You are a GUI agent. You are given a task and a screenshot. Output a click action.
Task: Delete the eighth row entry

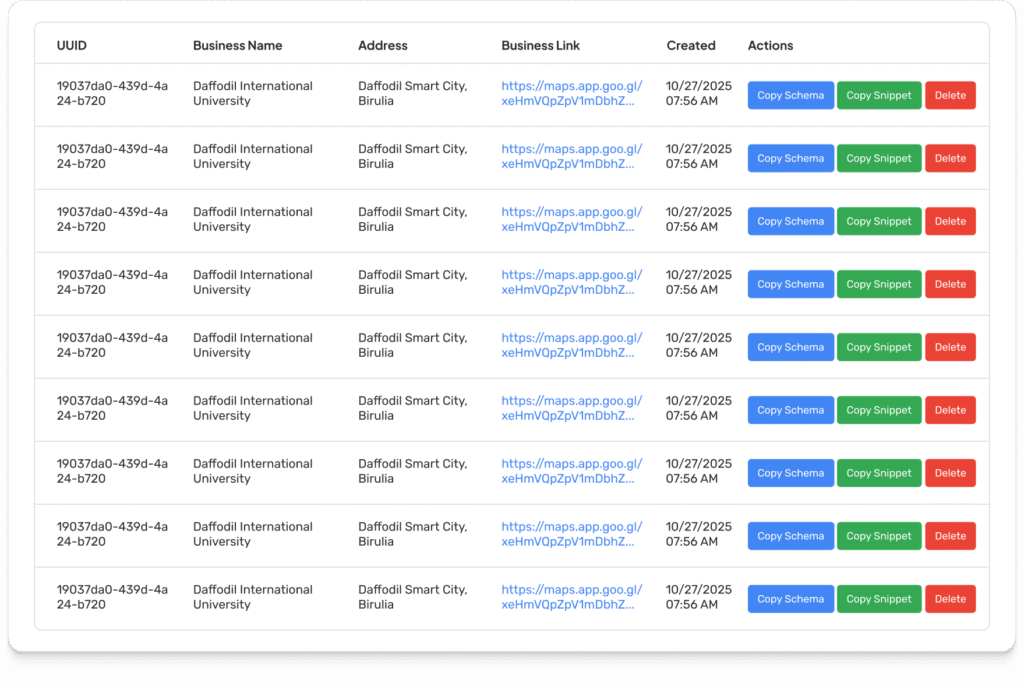point(949,537)
